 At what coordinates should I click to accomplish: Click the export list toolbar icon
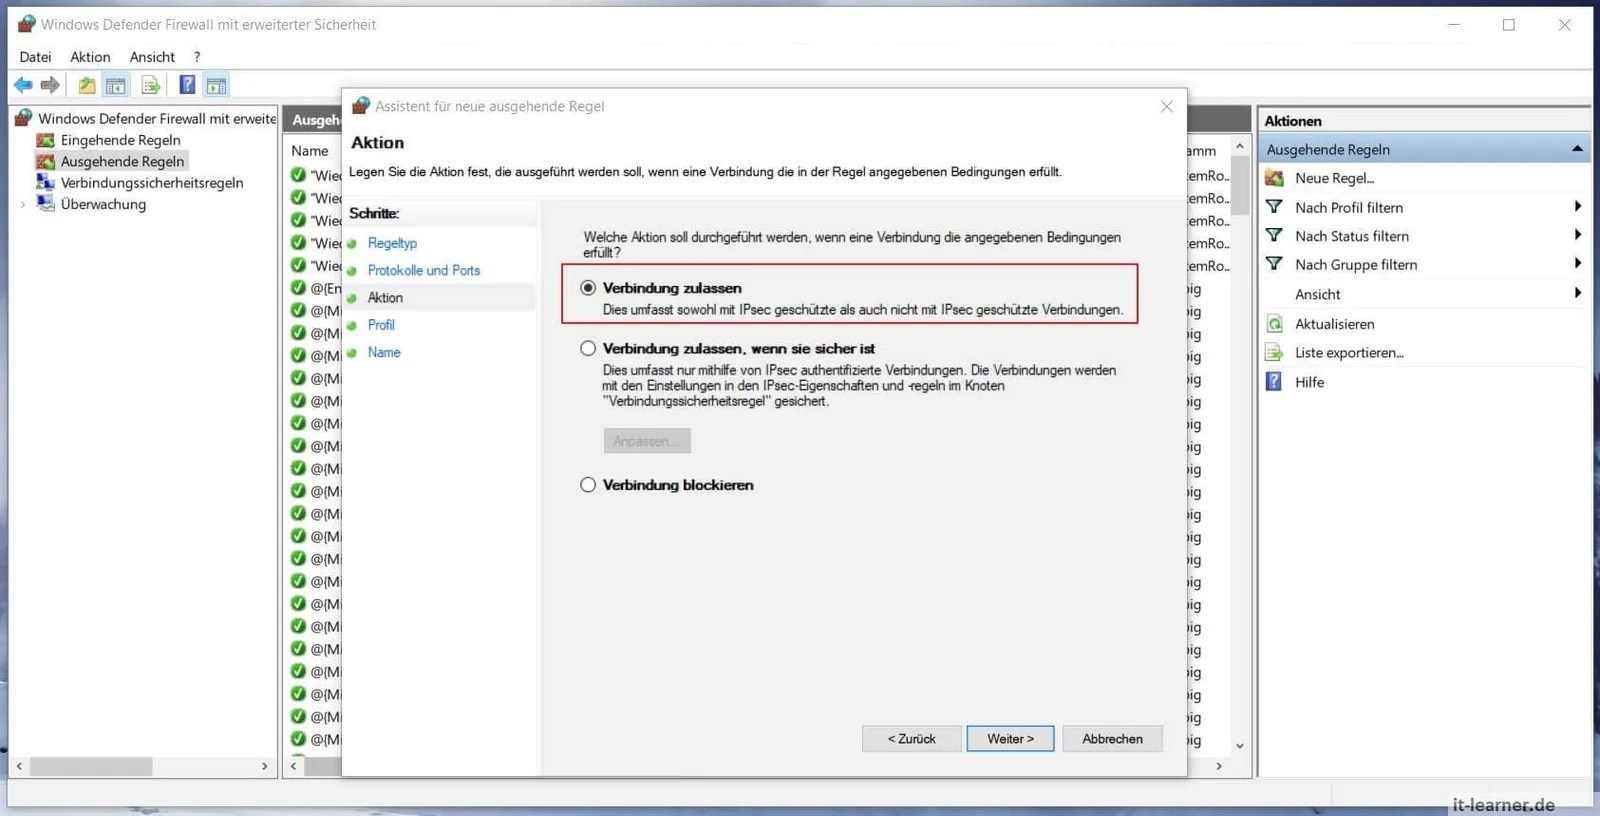[151, 86]
